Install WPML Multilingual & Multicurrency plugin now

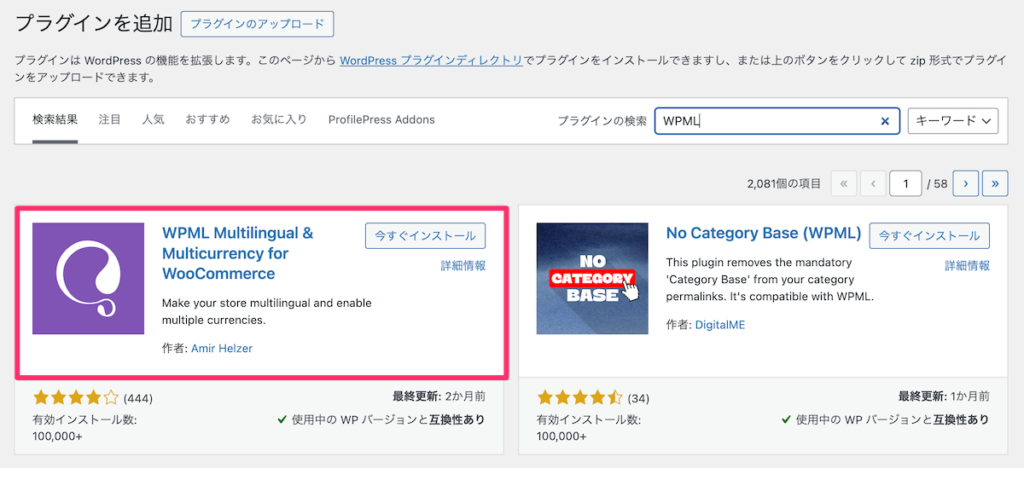tap(425, 236)
